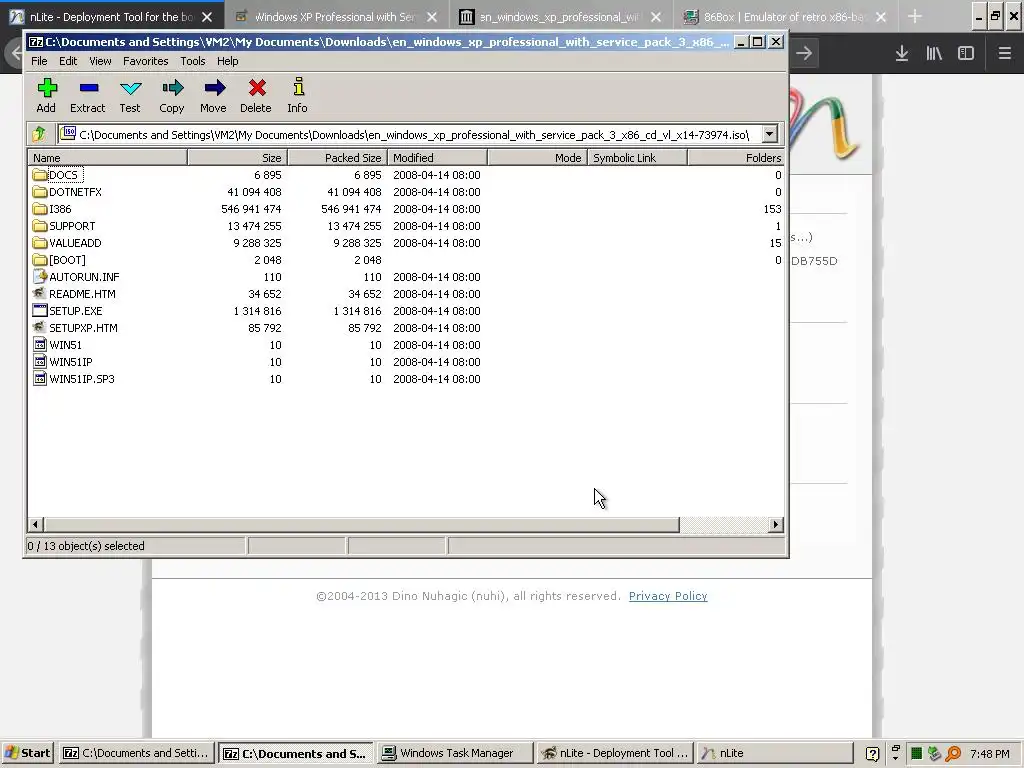1024x768 pixels.
Task: Toggle browser sidebar icon
Action: tap(966, 54)
